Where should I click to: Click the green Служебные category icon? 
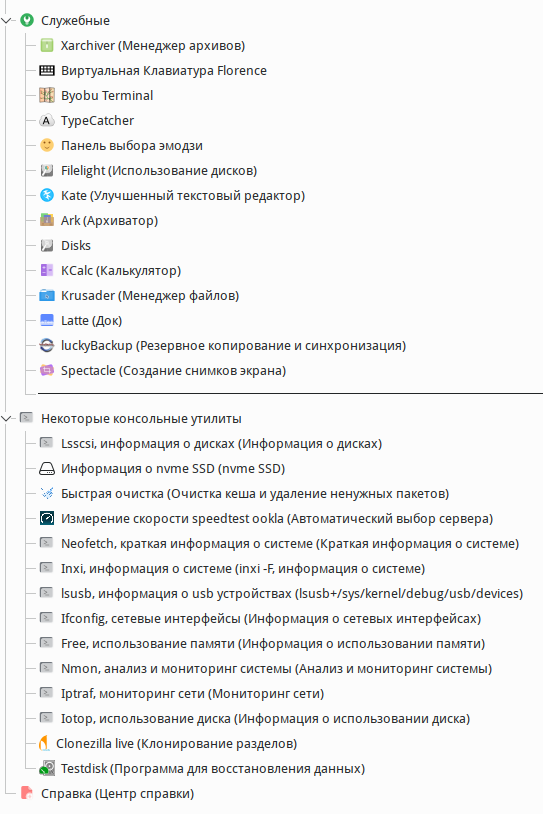click(26, 20)
